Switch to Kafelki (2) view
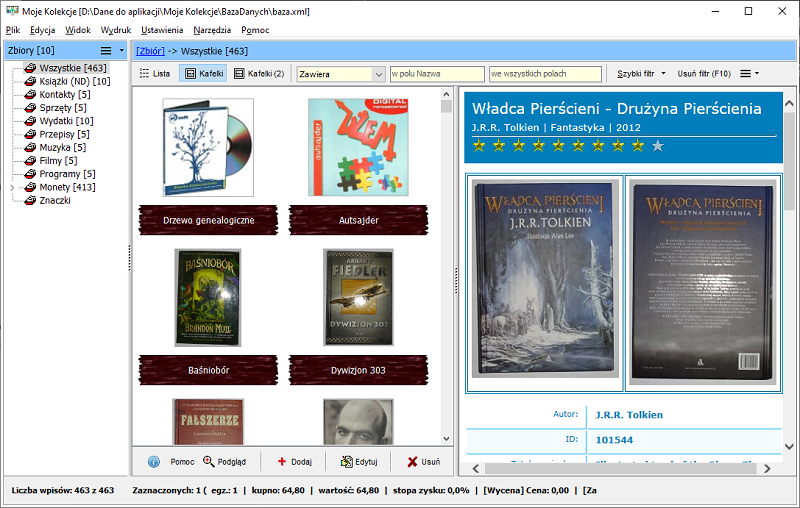 pos(259,73)
